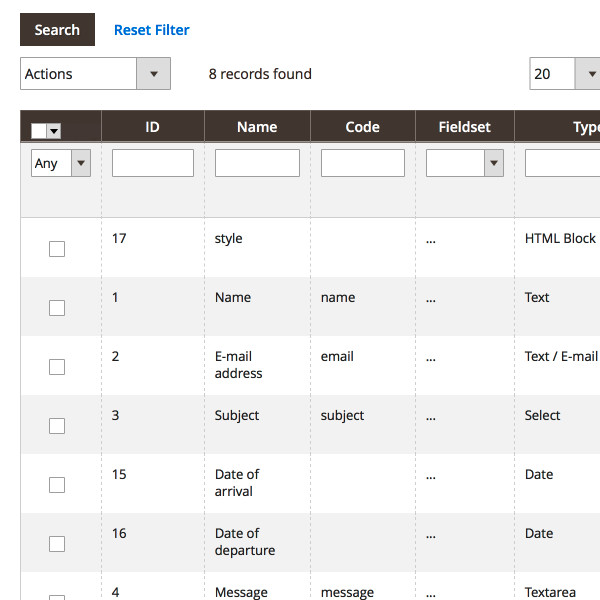
Task: Click the Reset Filter link
Action: (x=152, y=30)
